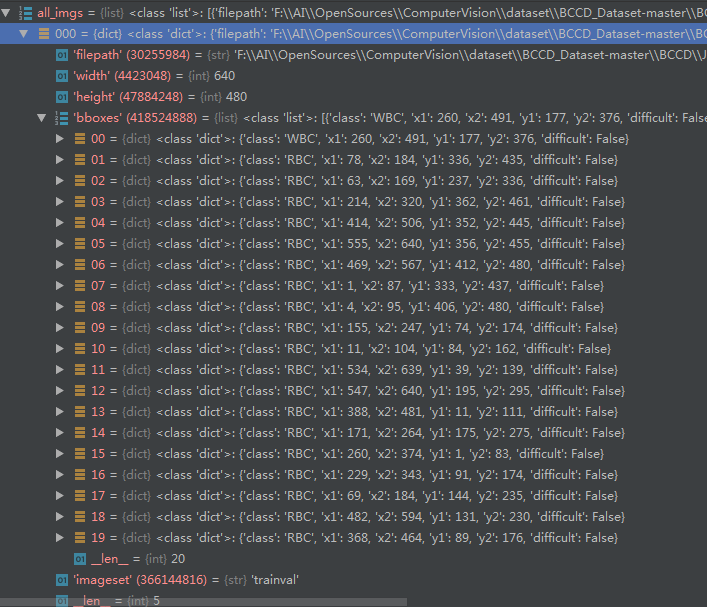Expand bbox entry 10 arrow
Viewport: 707px width, 607px height.
point(60,349)
